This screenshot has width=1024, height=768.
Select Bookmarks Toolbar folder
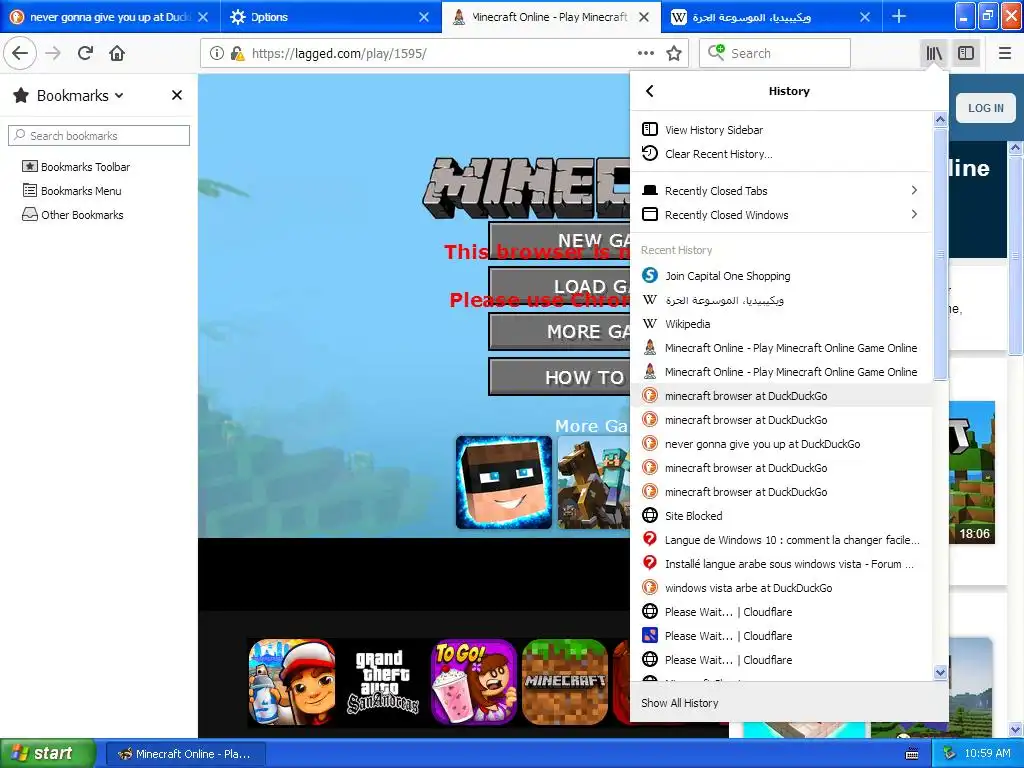pyautogui.click(x=76, y=167)
